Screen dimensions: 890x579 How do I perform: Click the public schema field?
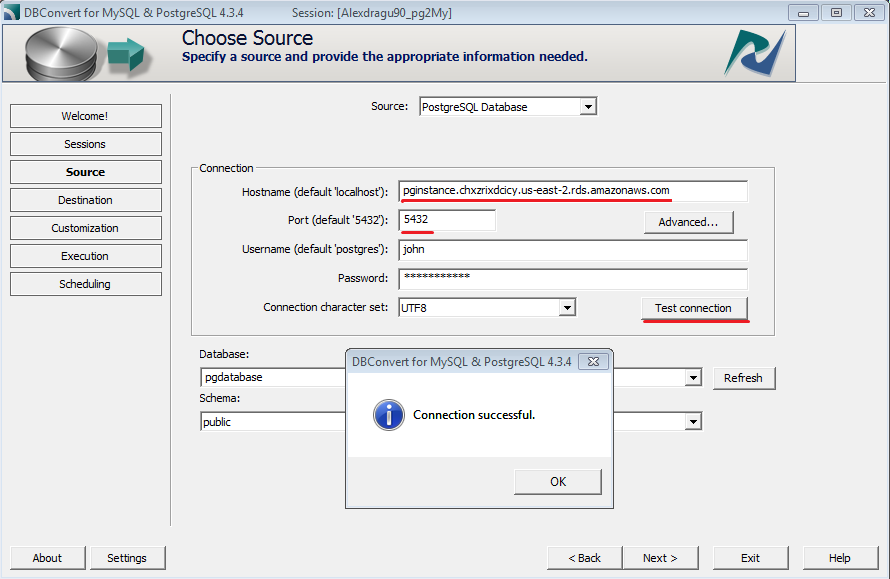(273, 422)
